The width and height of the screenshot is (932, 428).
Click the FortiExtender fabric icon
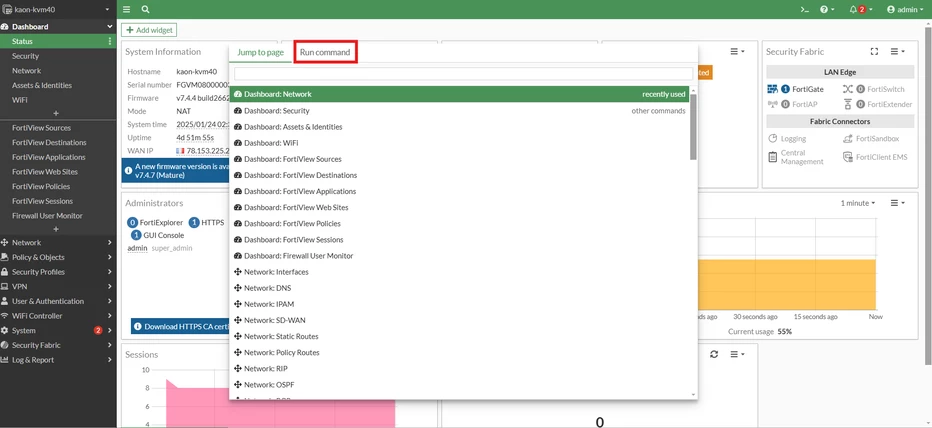[848, 104]
